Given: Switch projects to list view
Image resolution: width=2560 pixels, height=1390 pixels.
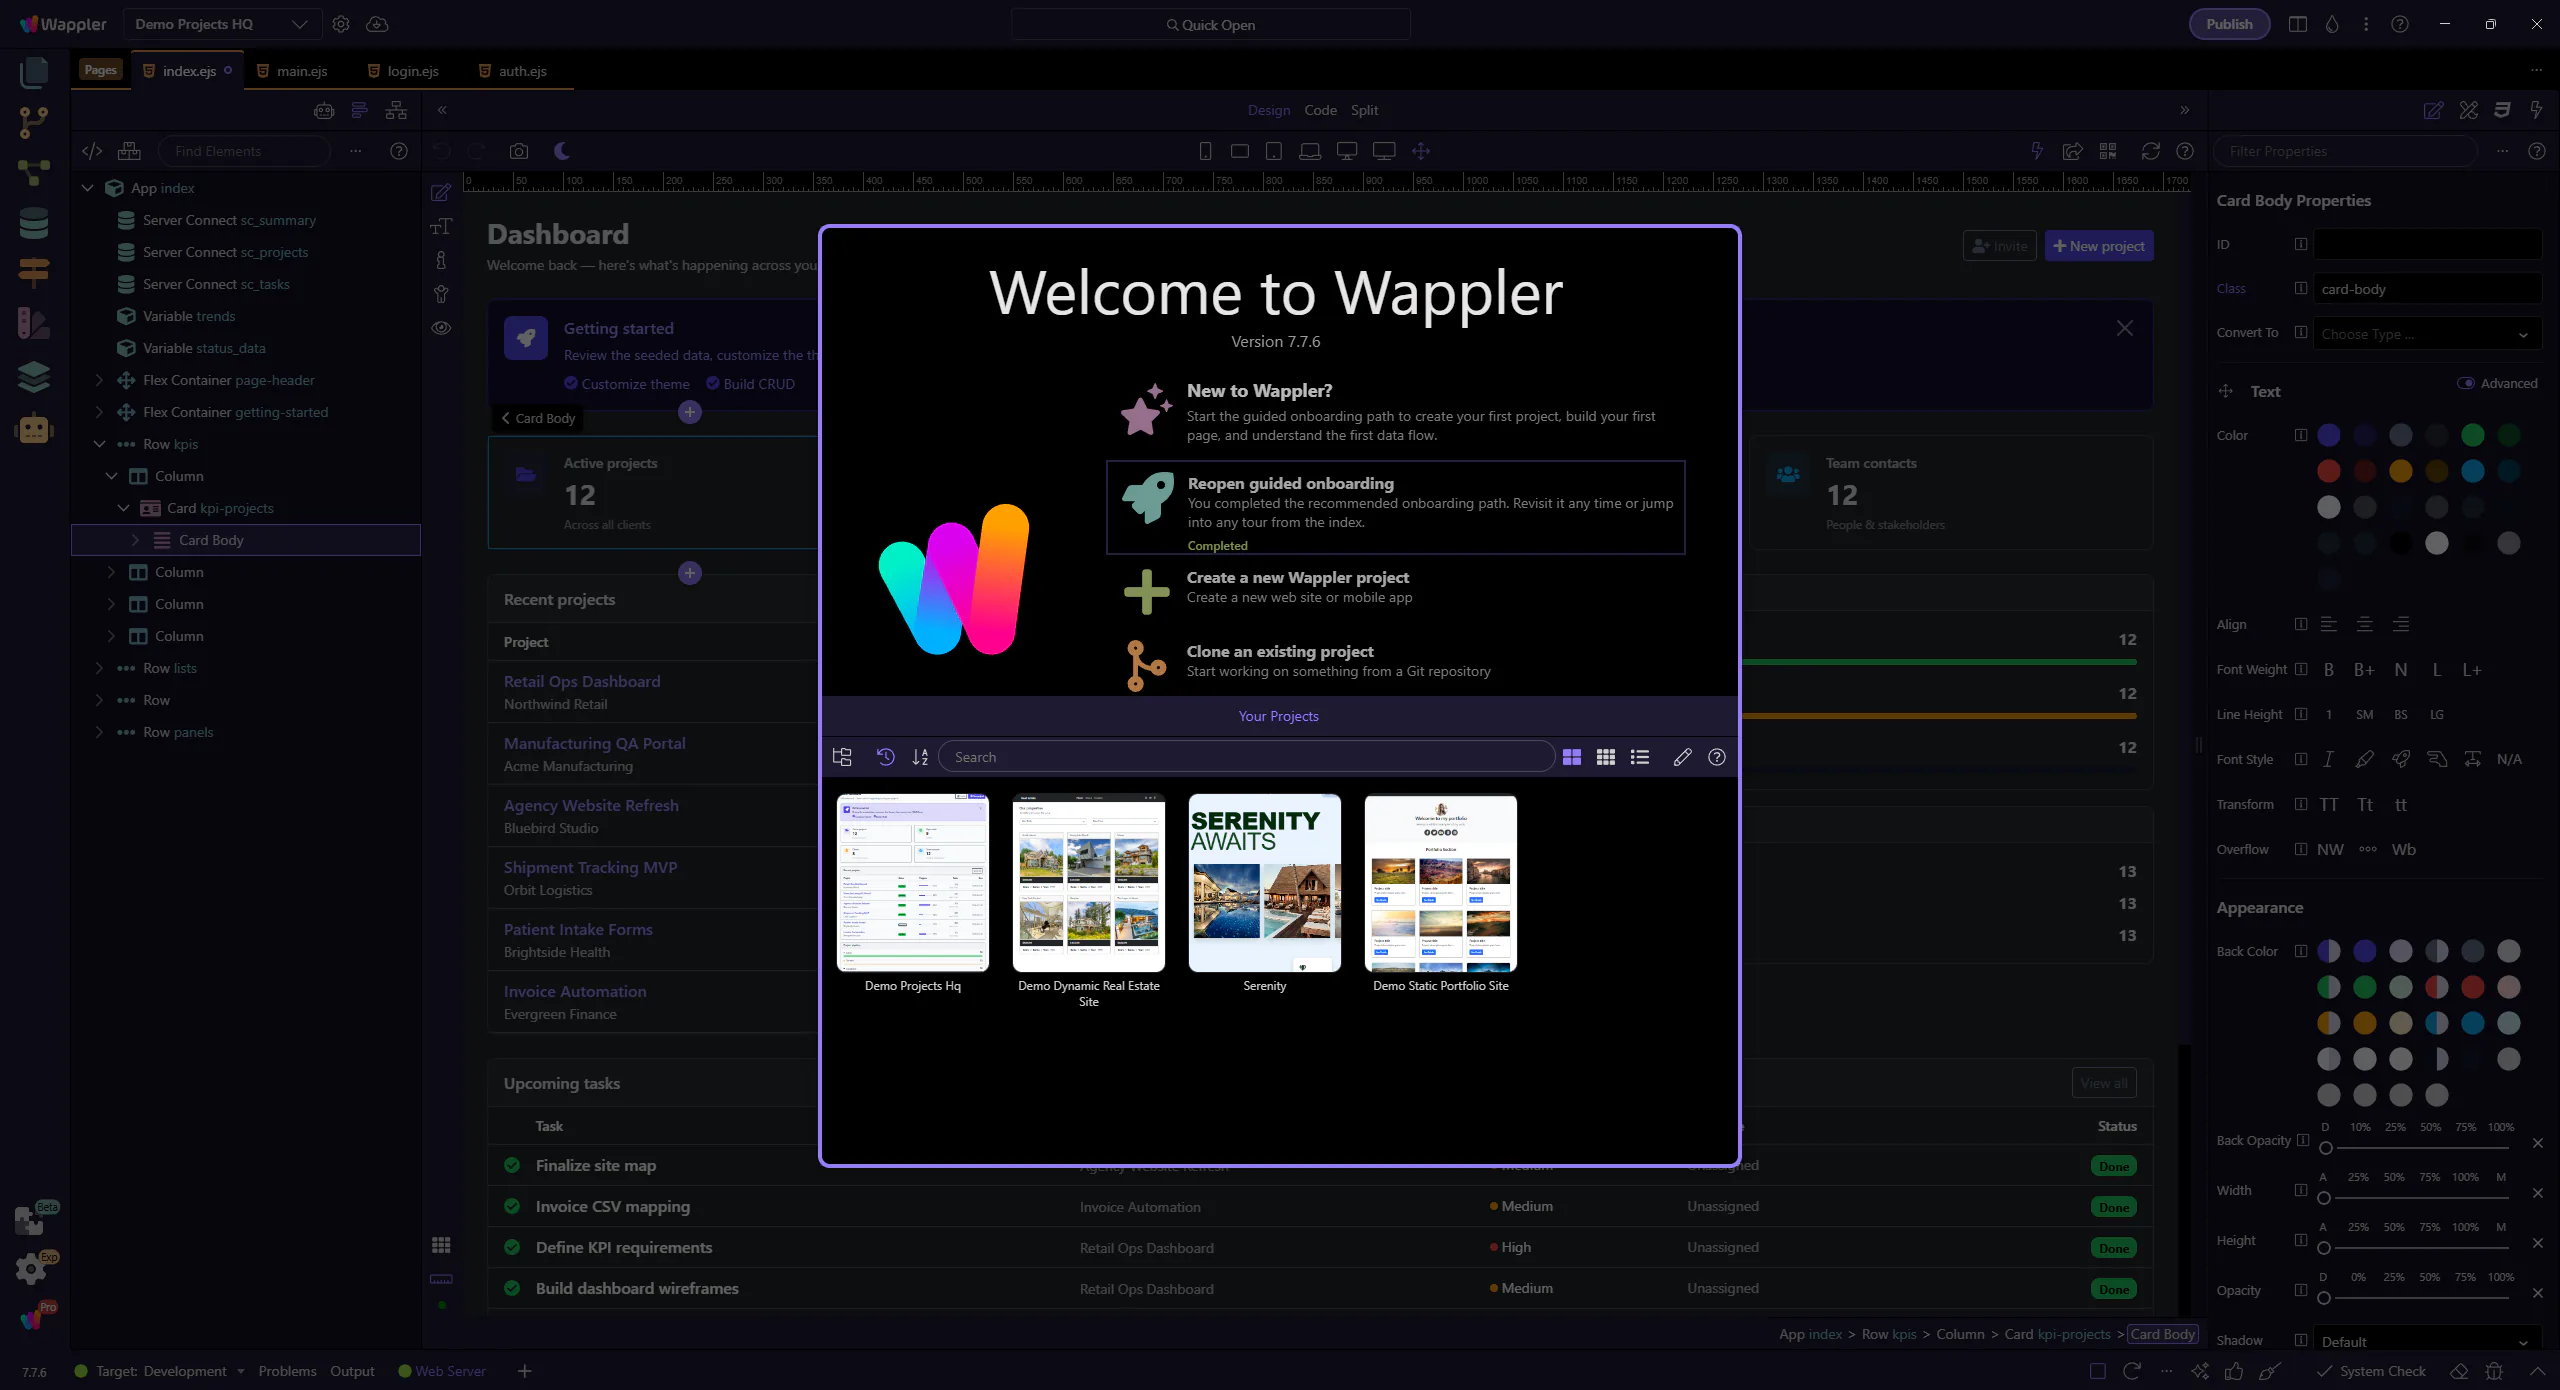Looking at the screenshot, I should coord(1640,757).
